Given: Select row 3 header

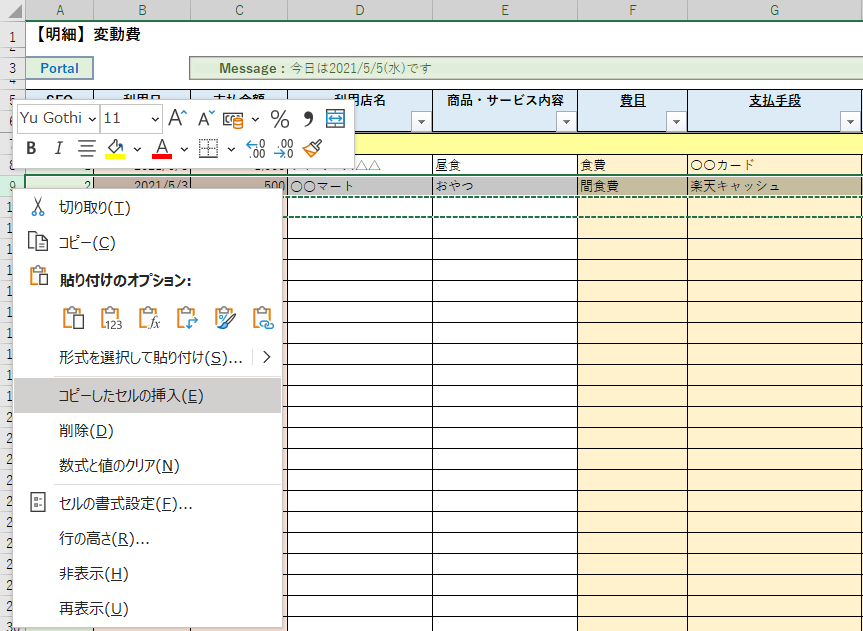Looking at the screenshot, I should [x=12, y=68].
